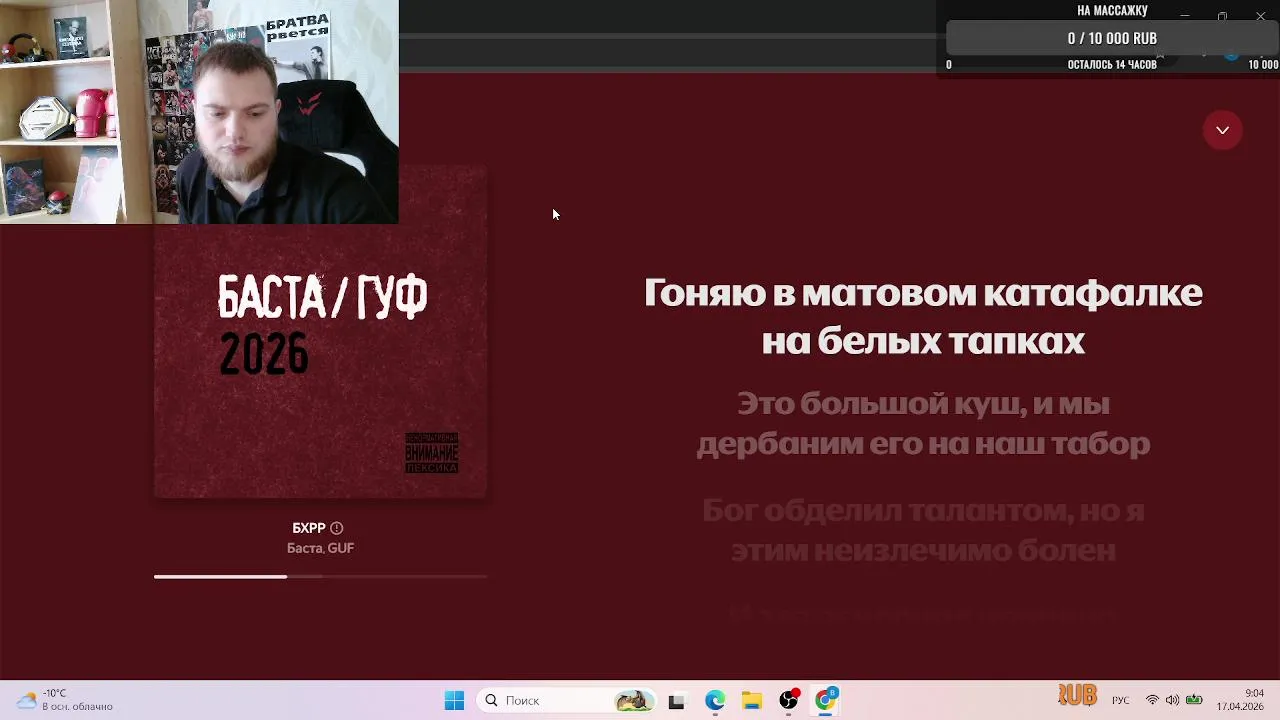Viewport: 1280px width, 720px height.
Task: Click the donation goal 0 / 10 000 RUB bar
Action: pos(1112,38)
